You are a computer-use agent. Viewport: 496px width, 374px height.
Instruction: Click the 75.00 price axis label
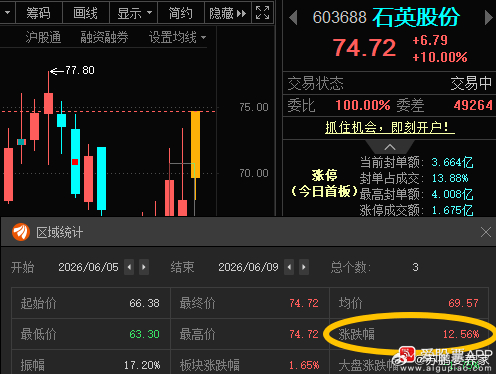point(254,107)
